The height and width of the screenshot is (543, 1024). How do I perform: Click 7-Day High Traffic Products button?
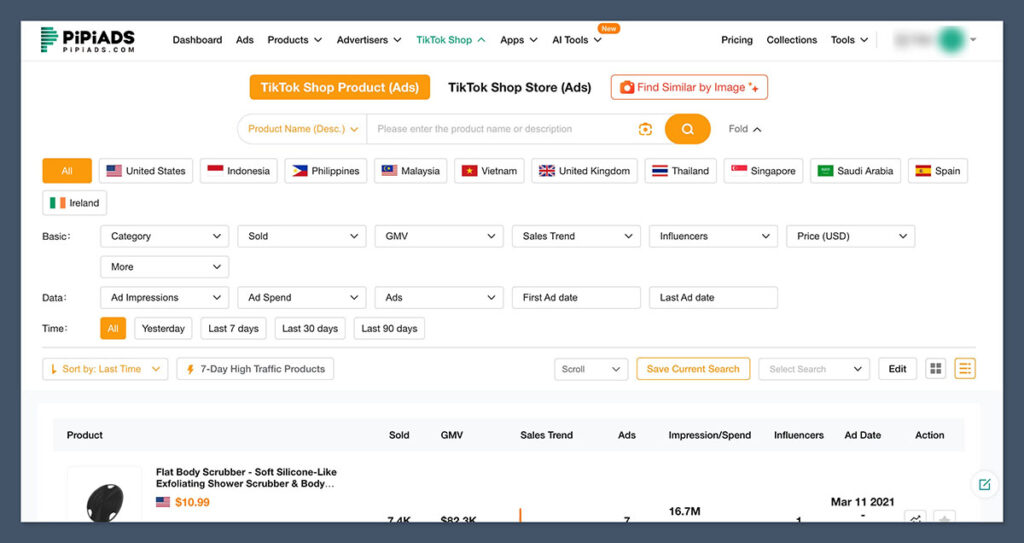pyautogui.click(x=255, y=369)
